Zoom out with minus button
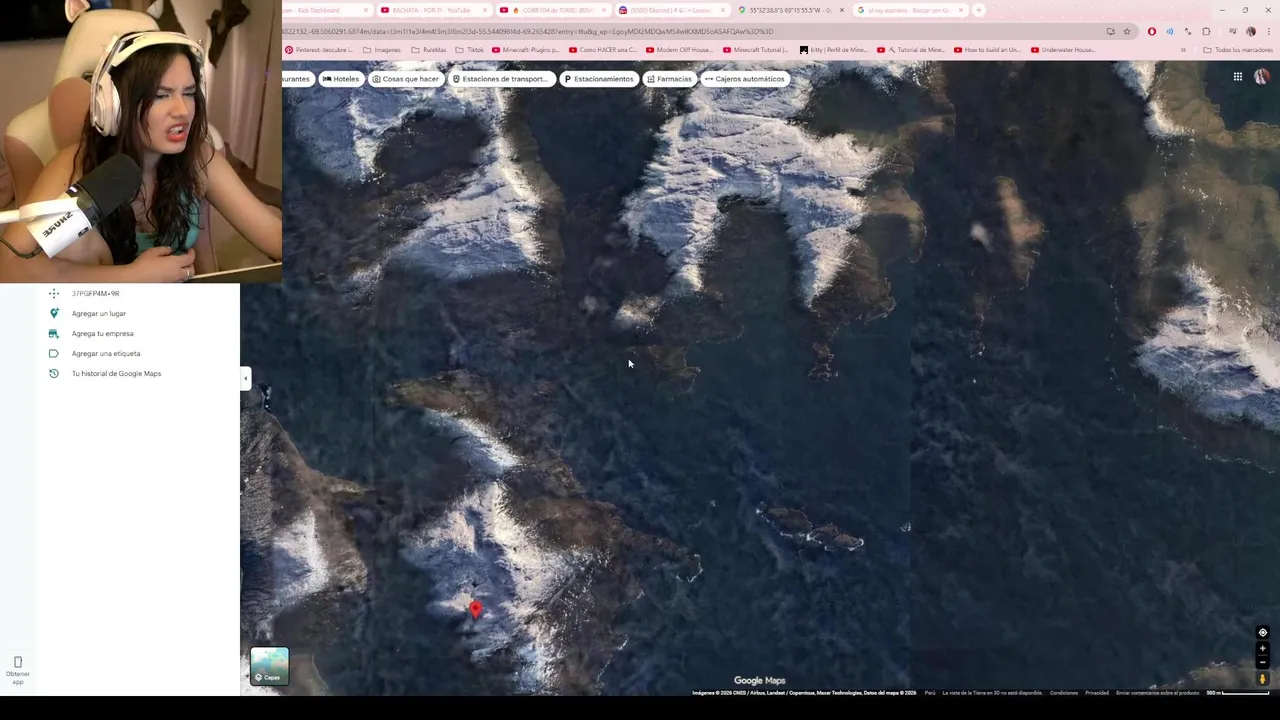 click(1262, 662)
